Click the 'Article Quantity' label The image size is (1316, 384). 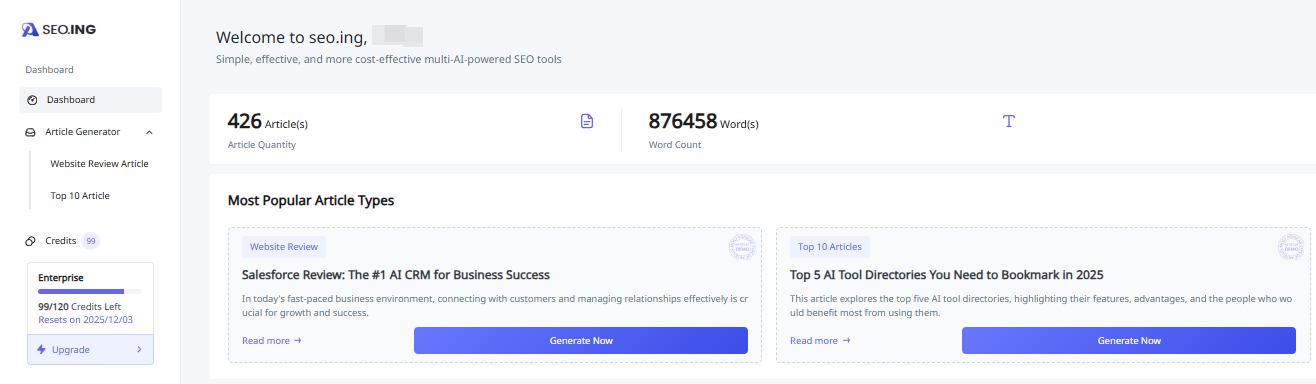pos(262,145)
